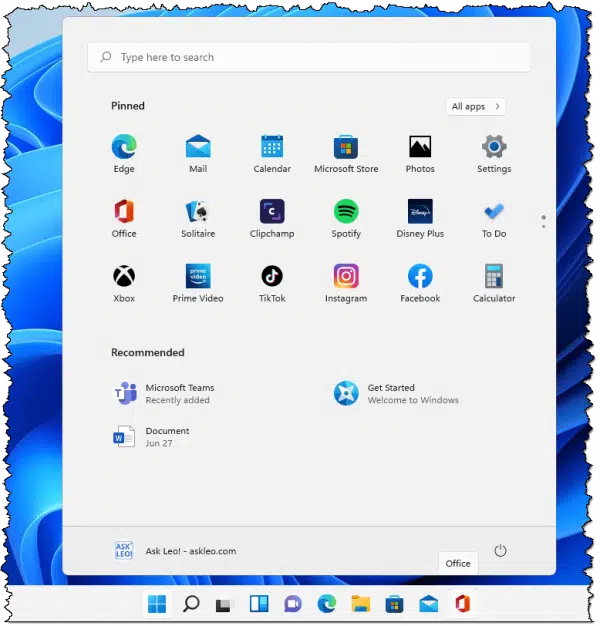
Task: Open Instagram app
Action: [346, 283]
